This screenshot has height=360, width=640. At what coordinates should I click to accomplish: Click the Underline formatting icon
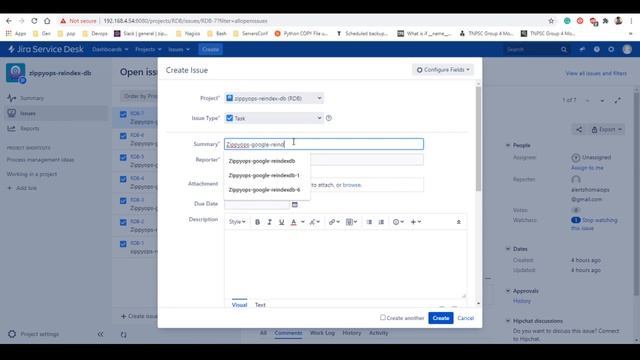coord(281,222)
